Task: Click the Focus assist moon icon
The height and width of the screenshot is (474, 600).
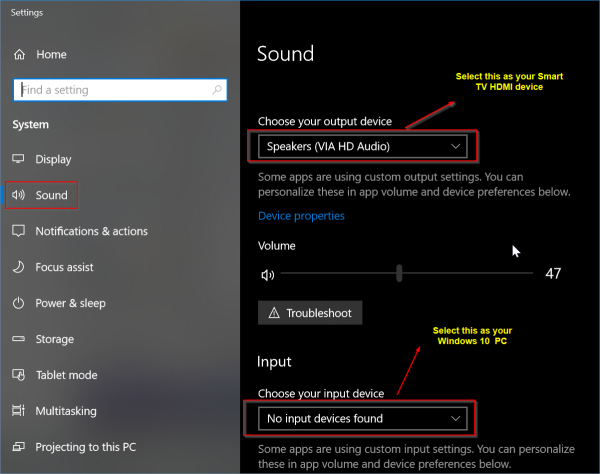Action: click(18, 267)
